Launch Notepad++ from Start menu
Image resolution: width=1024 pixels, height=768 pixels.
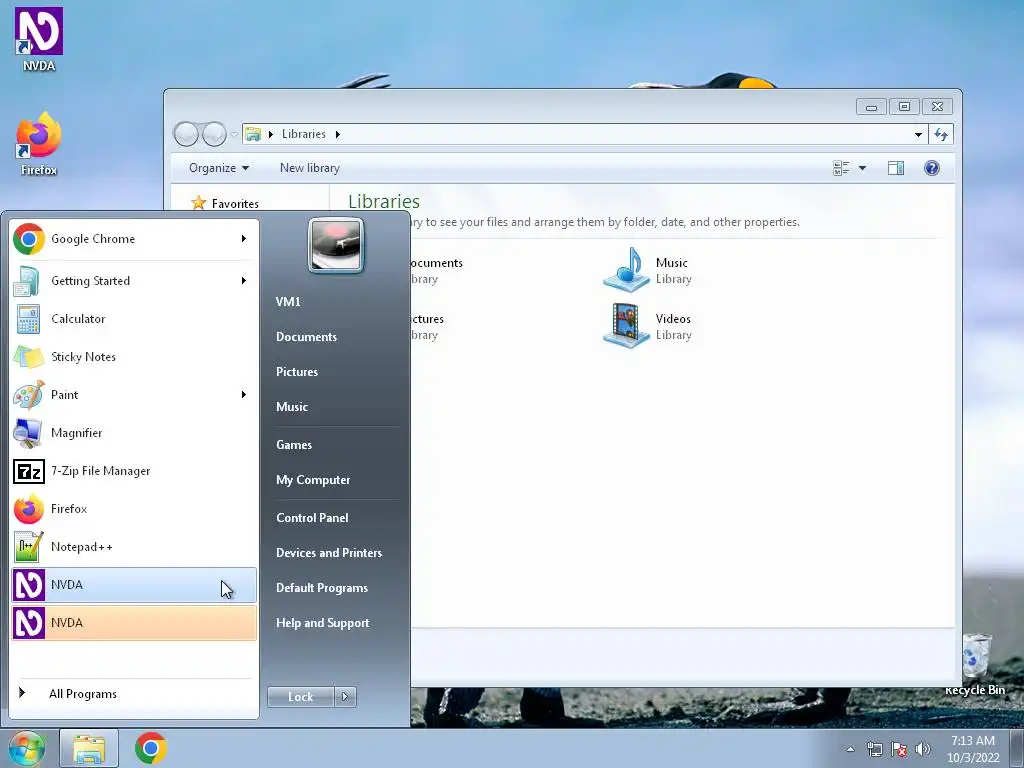point(134,547)
